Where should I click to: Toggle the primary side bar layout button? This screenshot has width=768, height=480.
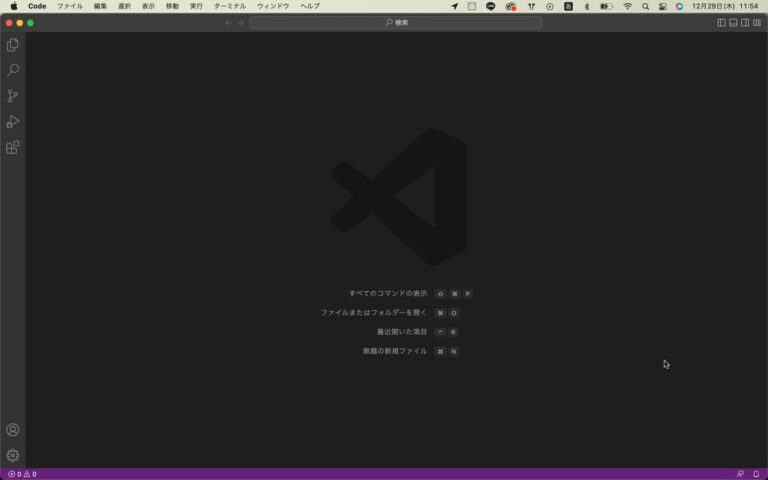pyautogui.click(x=721, y=22)
